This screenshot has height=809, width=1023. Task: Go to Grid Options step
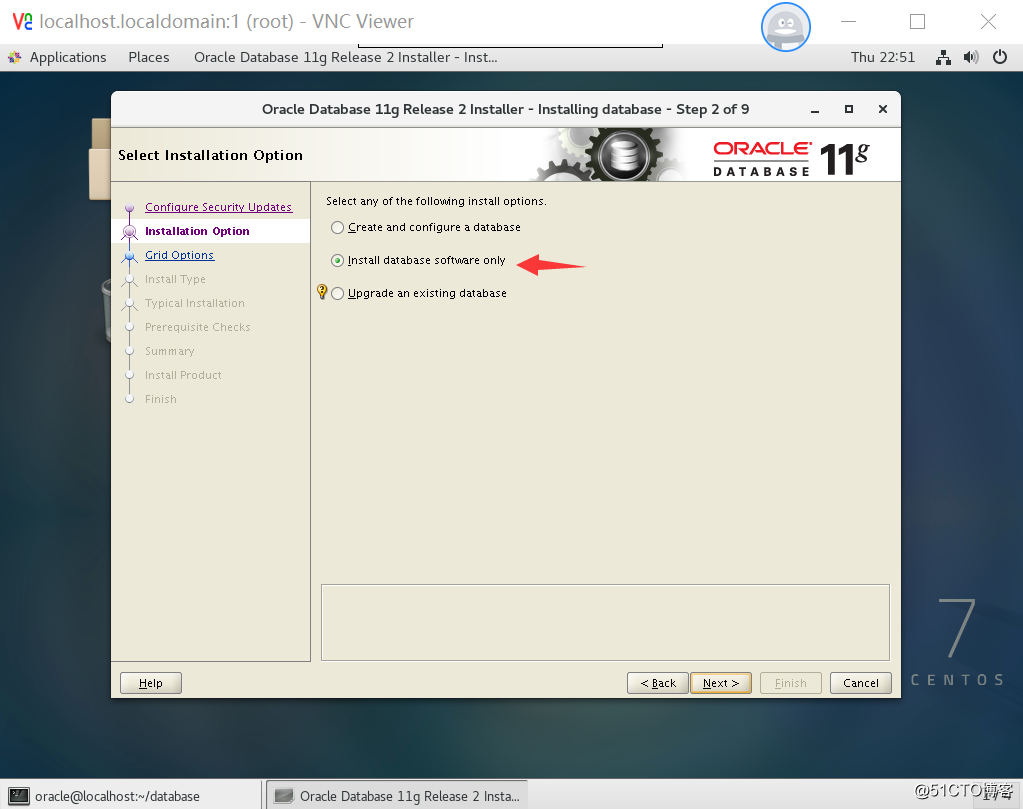179,255
